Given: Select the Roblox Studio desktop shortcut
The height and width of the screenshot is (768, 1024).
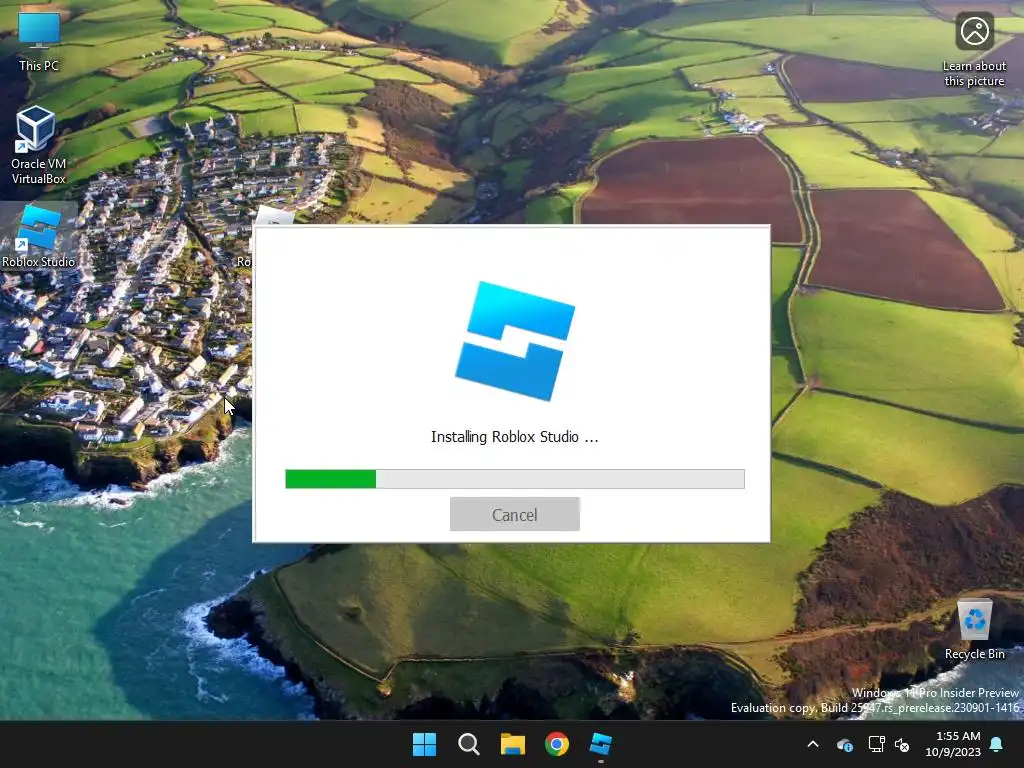Looking at the screenshot, I should pos(39,236).
